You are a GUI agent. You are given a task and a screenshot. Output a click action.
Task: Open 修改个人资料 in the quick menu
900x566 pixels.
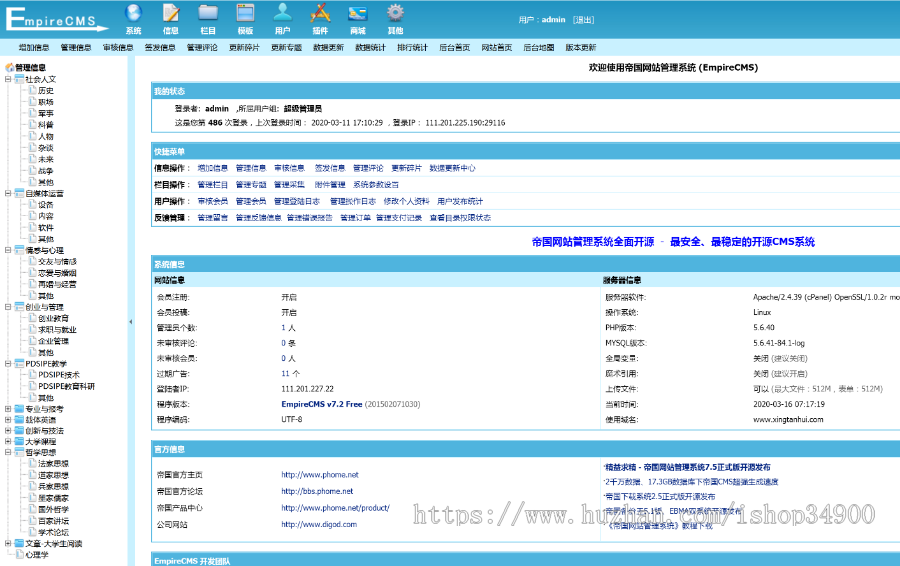(406, 201)
